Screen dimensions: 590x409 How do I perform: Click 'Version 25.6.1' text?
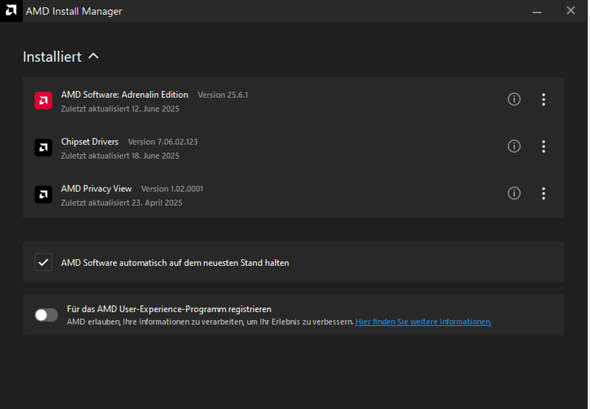tap(223, 95)
